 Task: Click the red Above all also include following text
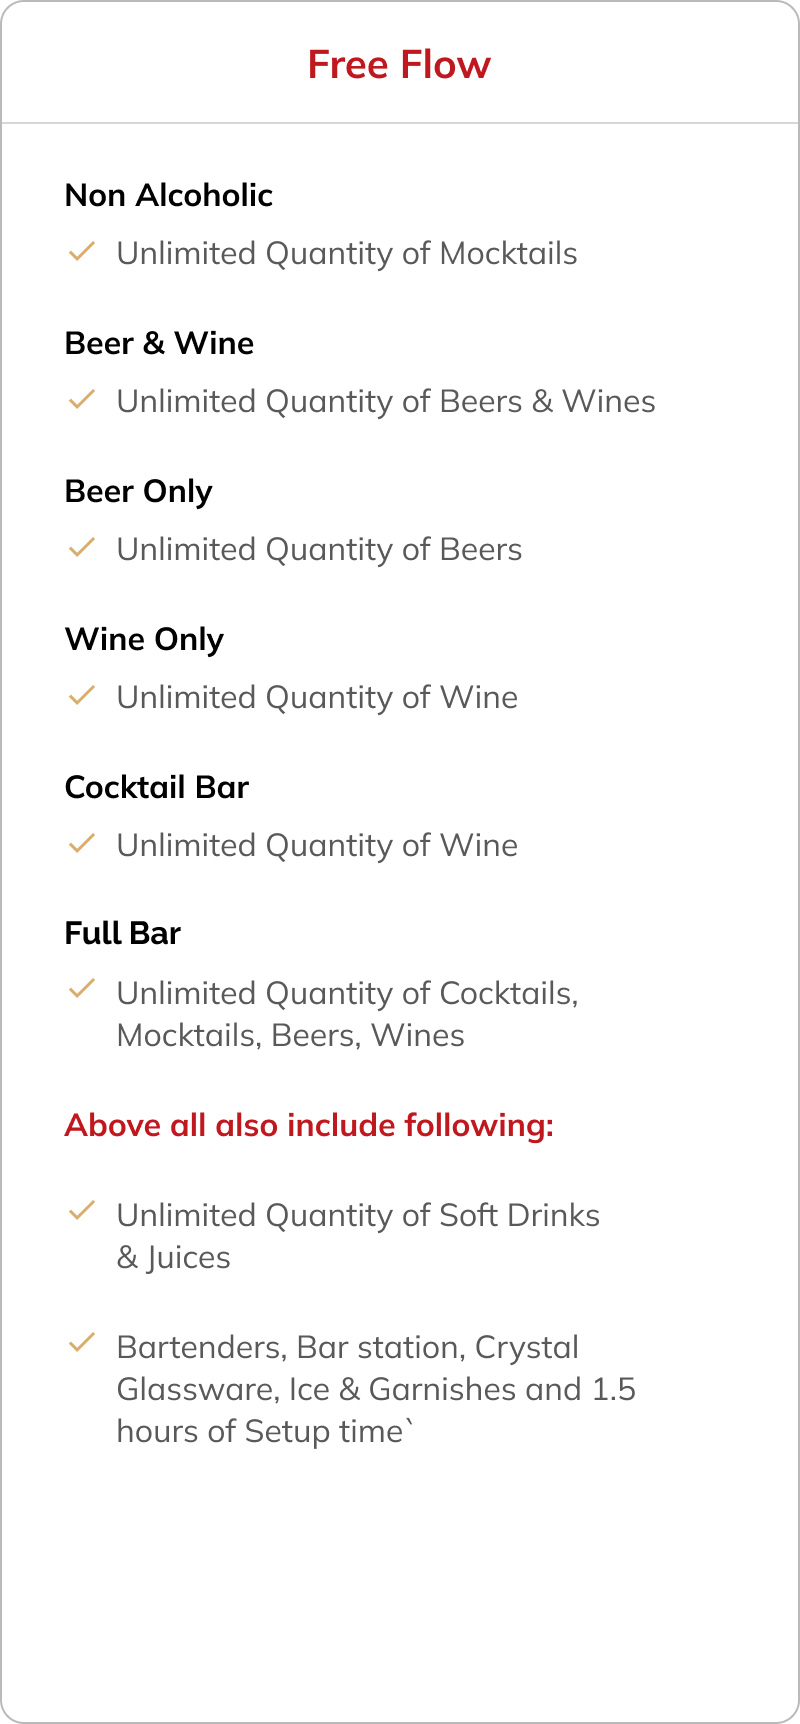pos(309,1126)
